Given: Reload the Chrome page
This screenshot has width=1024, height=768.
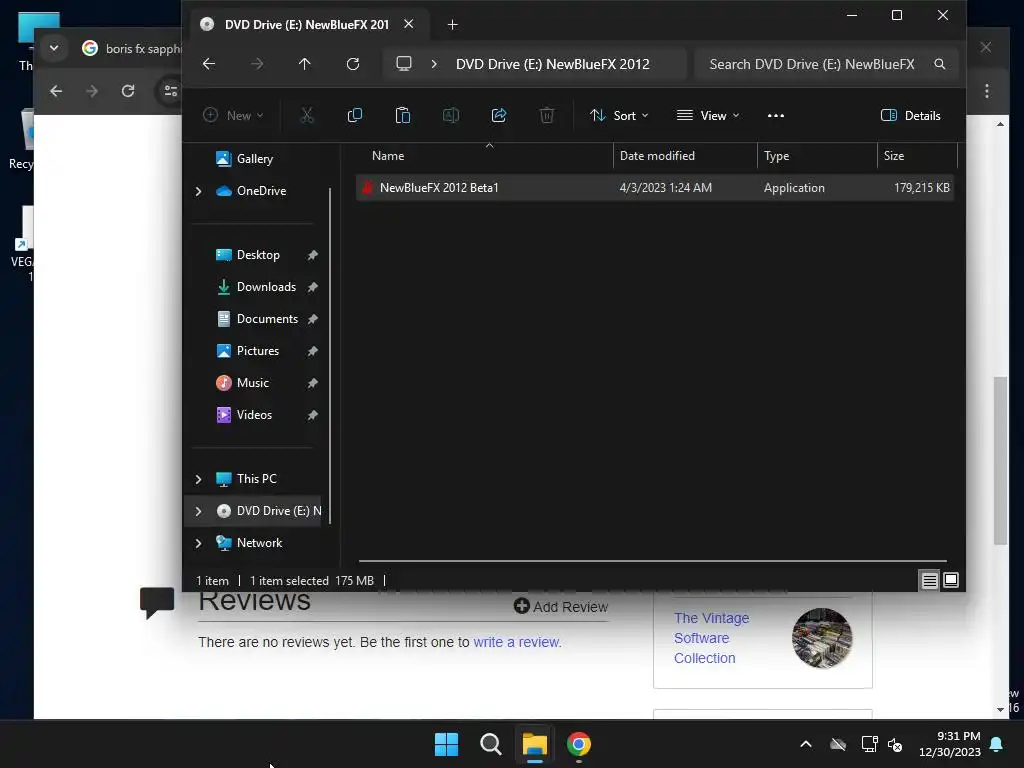Looking at the screenshot, I should [128, 91].
